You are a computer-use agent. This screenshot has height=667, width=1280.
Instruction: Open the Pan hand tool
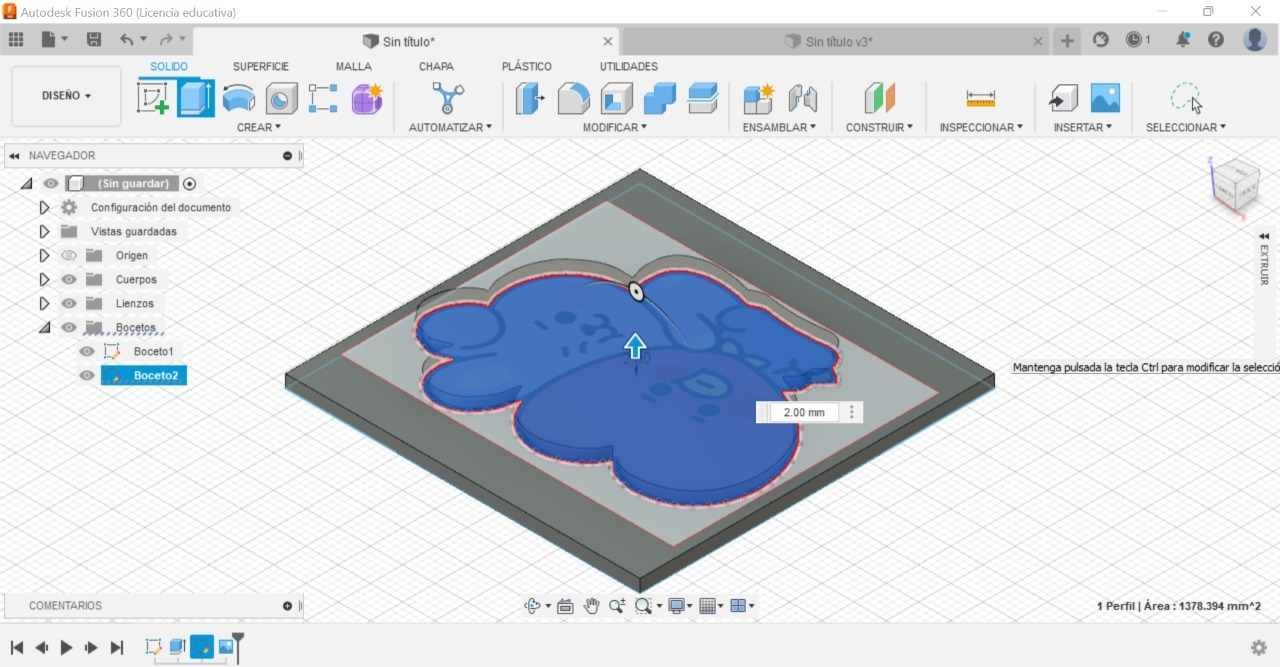point(591,606)
